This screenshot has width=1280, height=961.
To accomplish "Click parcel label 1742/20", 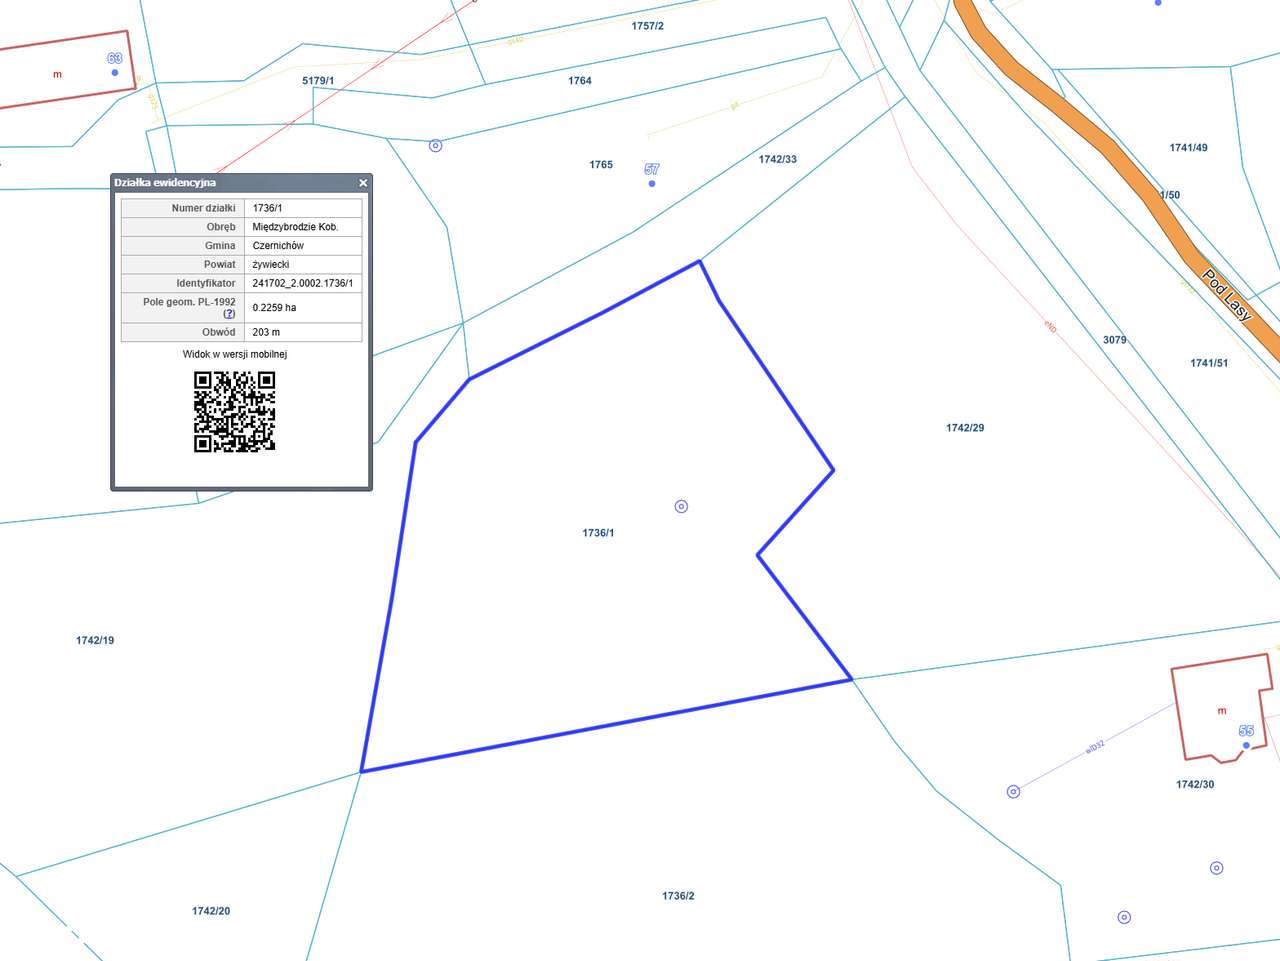I will coord(211,911).
